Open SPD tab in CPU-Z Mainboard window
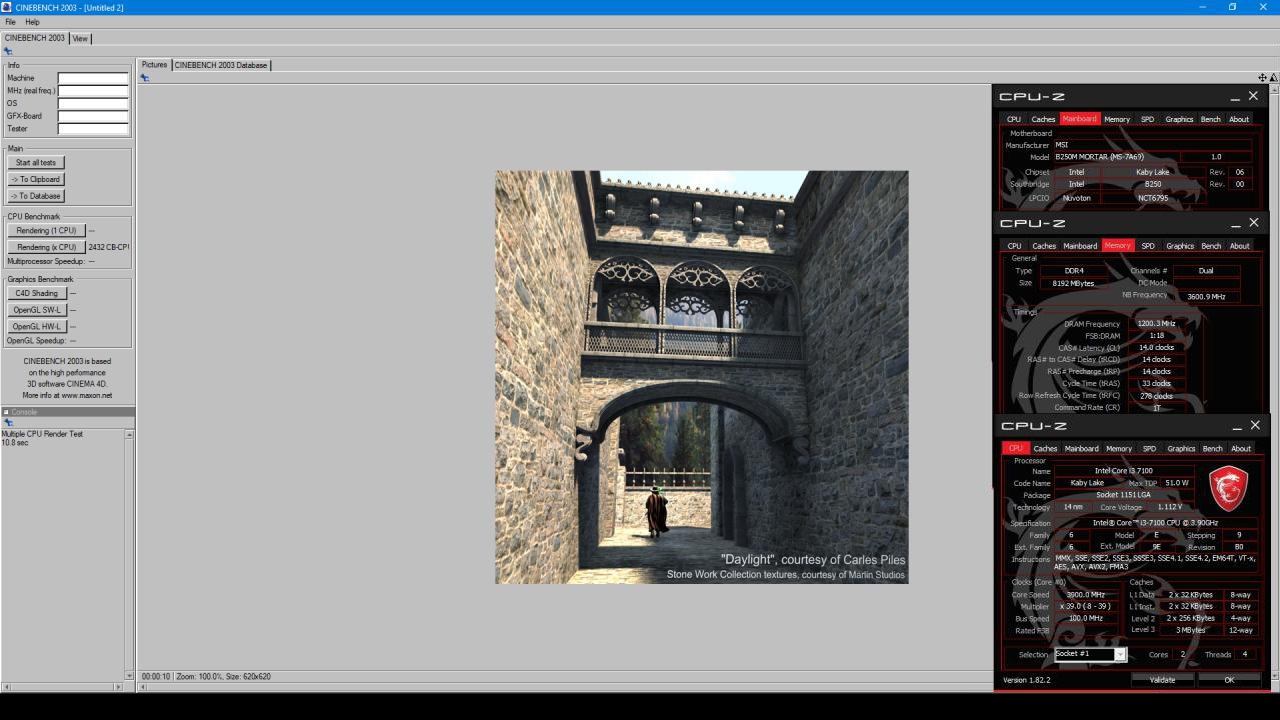The image size is (1280, 720). click(1147, 119)
